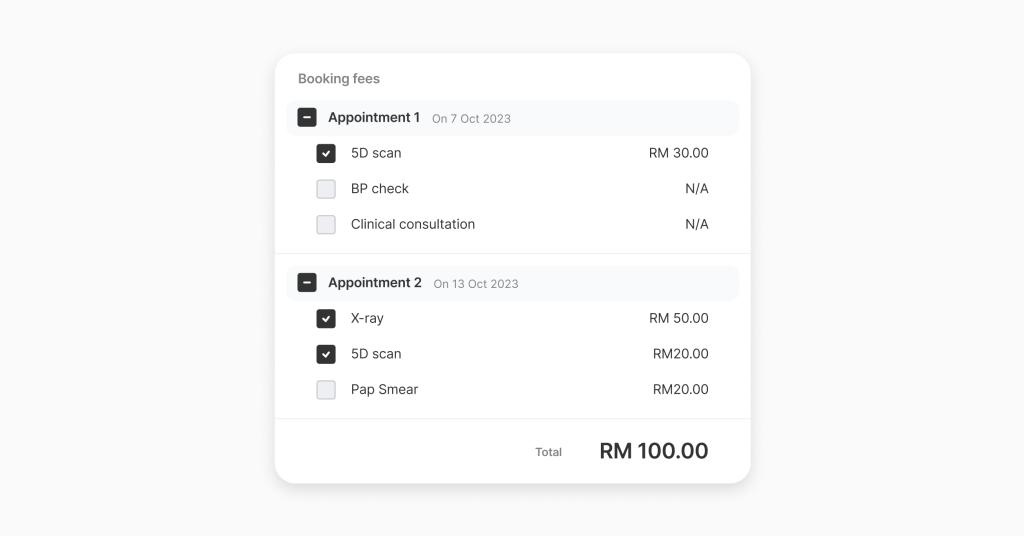The image size is (1024, 536).
Task: Uncheck 5D scan under Appointment 2
Action: point(326,354)
